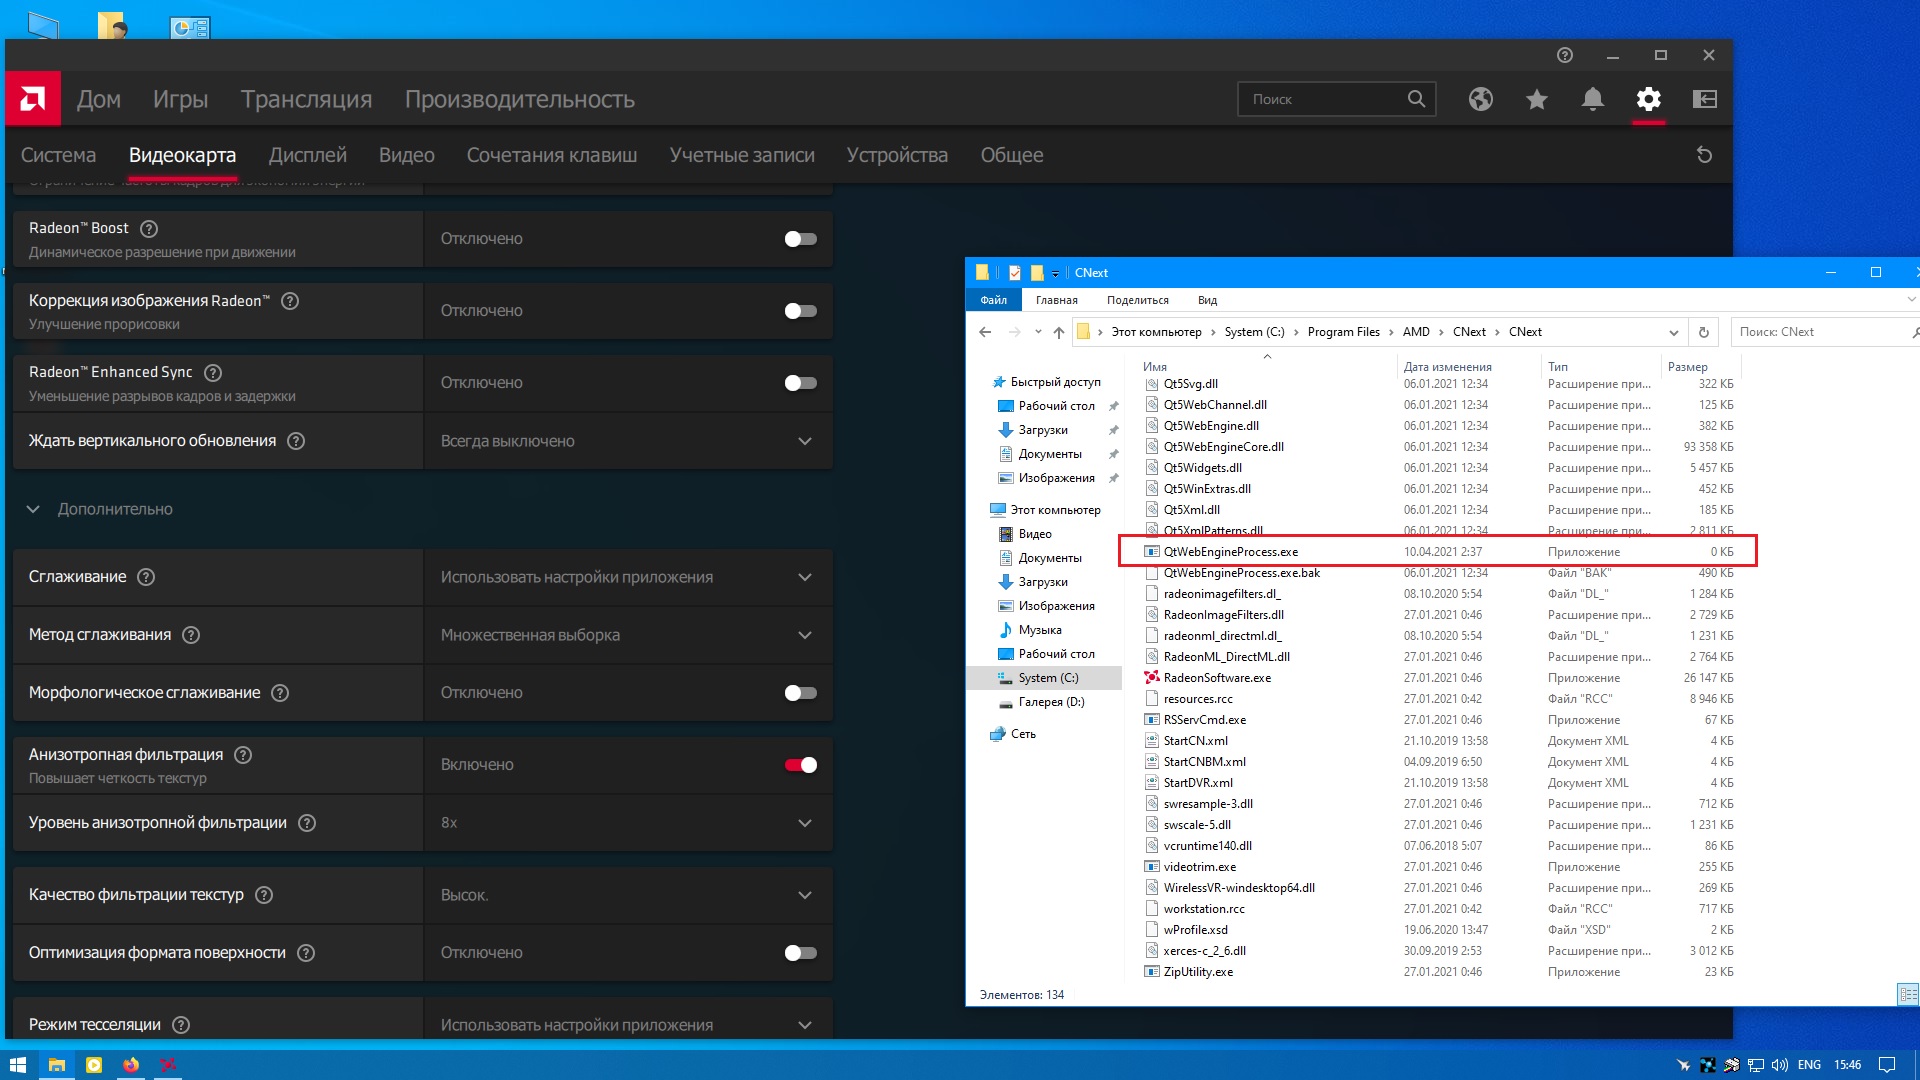Show help for Режим тесселяции
1920x1080 pixels.
click(x=181, y=1025)
